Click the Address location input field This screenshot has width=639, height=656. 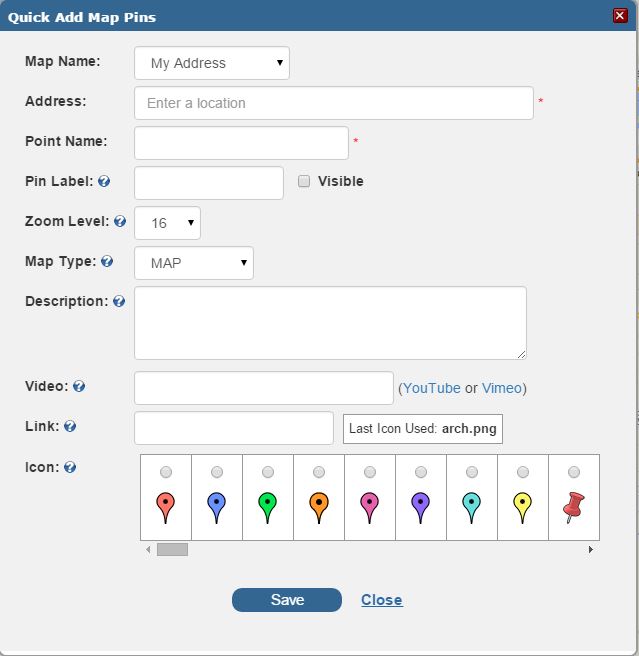(x=334, y=103)
